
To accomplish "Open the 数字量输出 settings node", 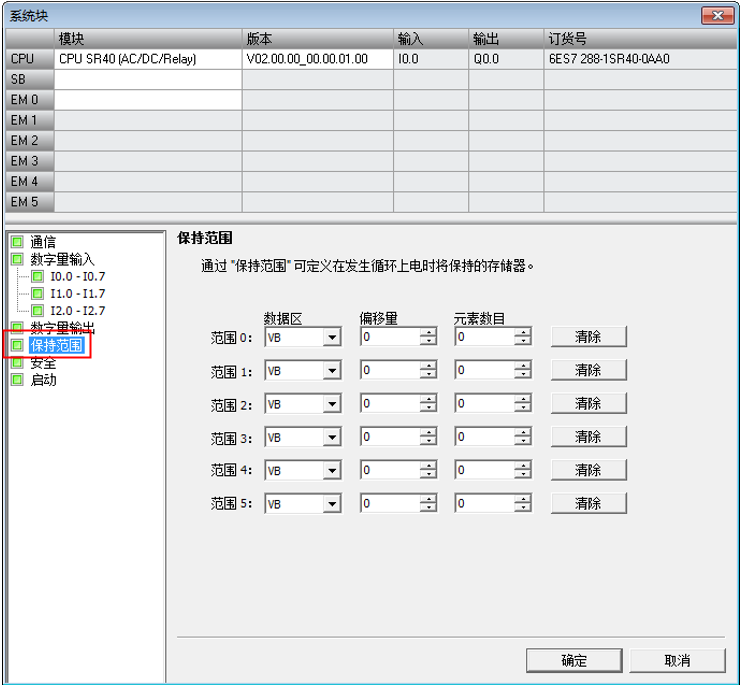I will 62,328.
